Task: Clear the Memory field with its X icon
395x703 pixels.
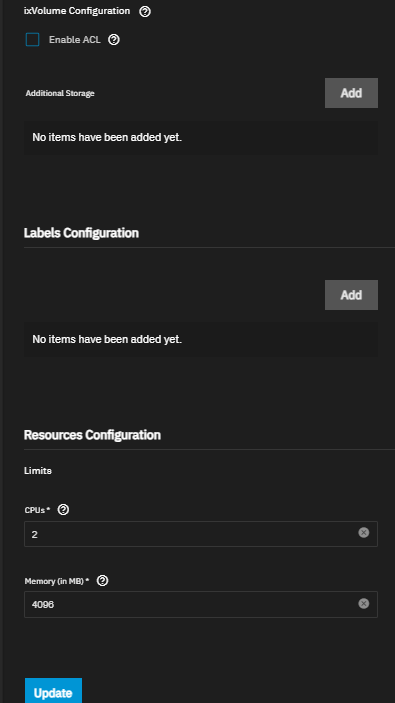Action: [364, 603]
